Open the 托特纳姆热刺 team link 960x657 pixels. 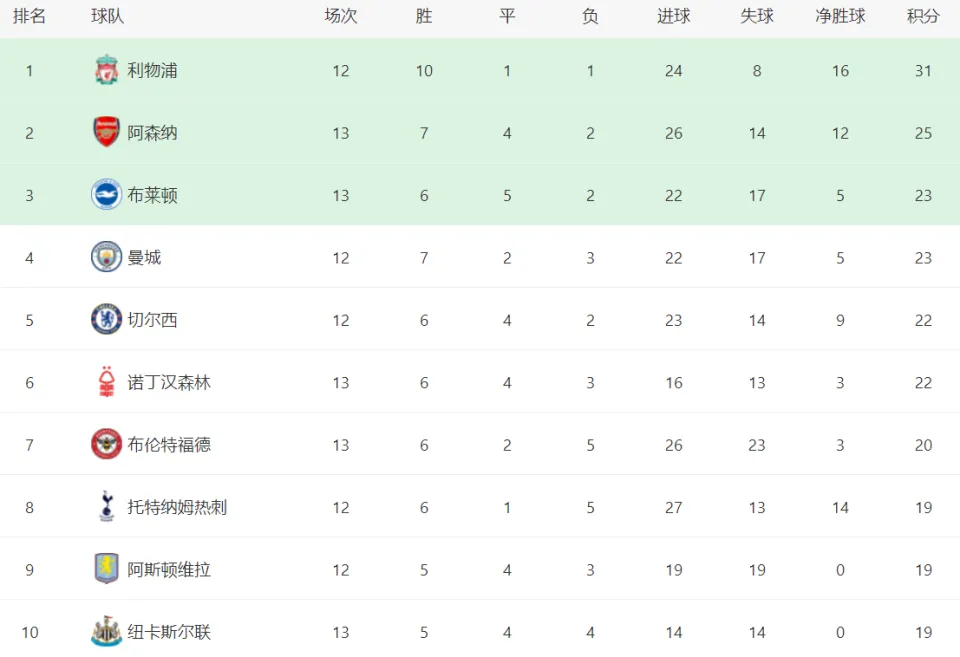click(177, 508)
